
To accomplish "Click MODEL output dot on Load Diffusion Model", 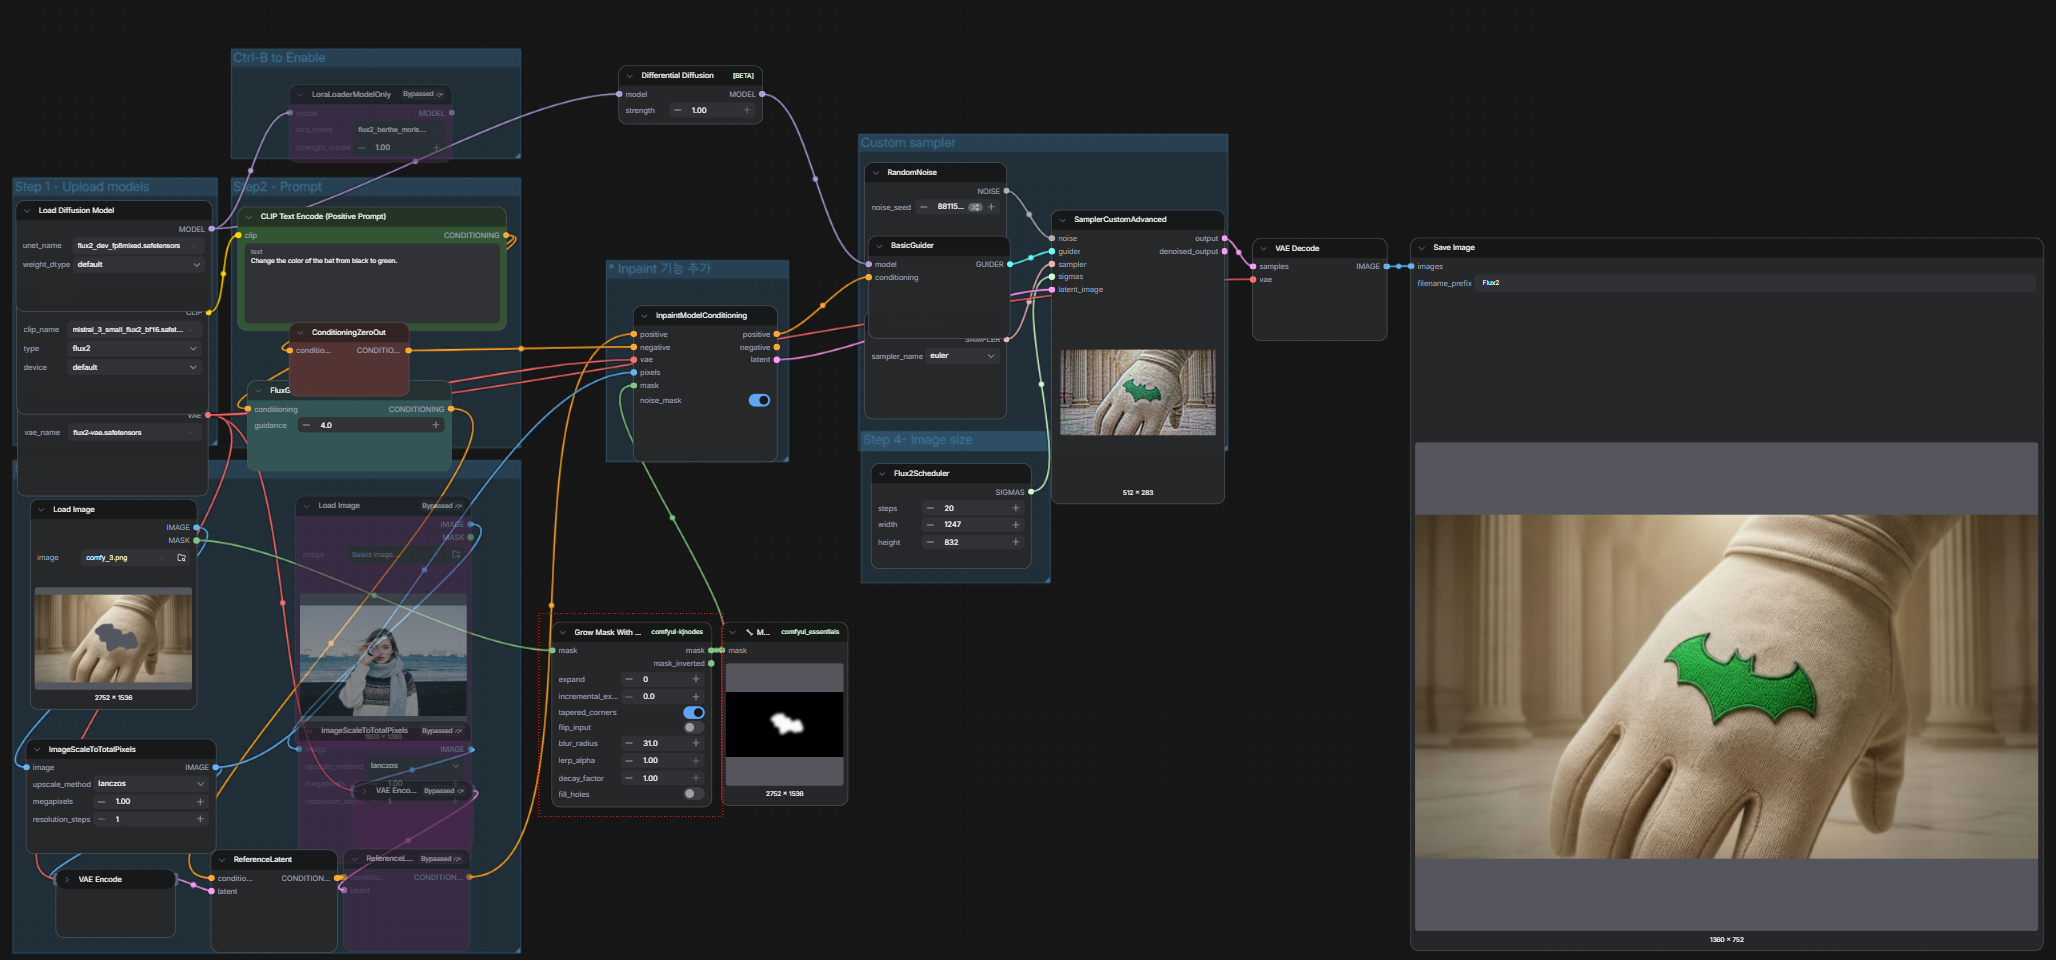I will (x=211, y=229).
